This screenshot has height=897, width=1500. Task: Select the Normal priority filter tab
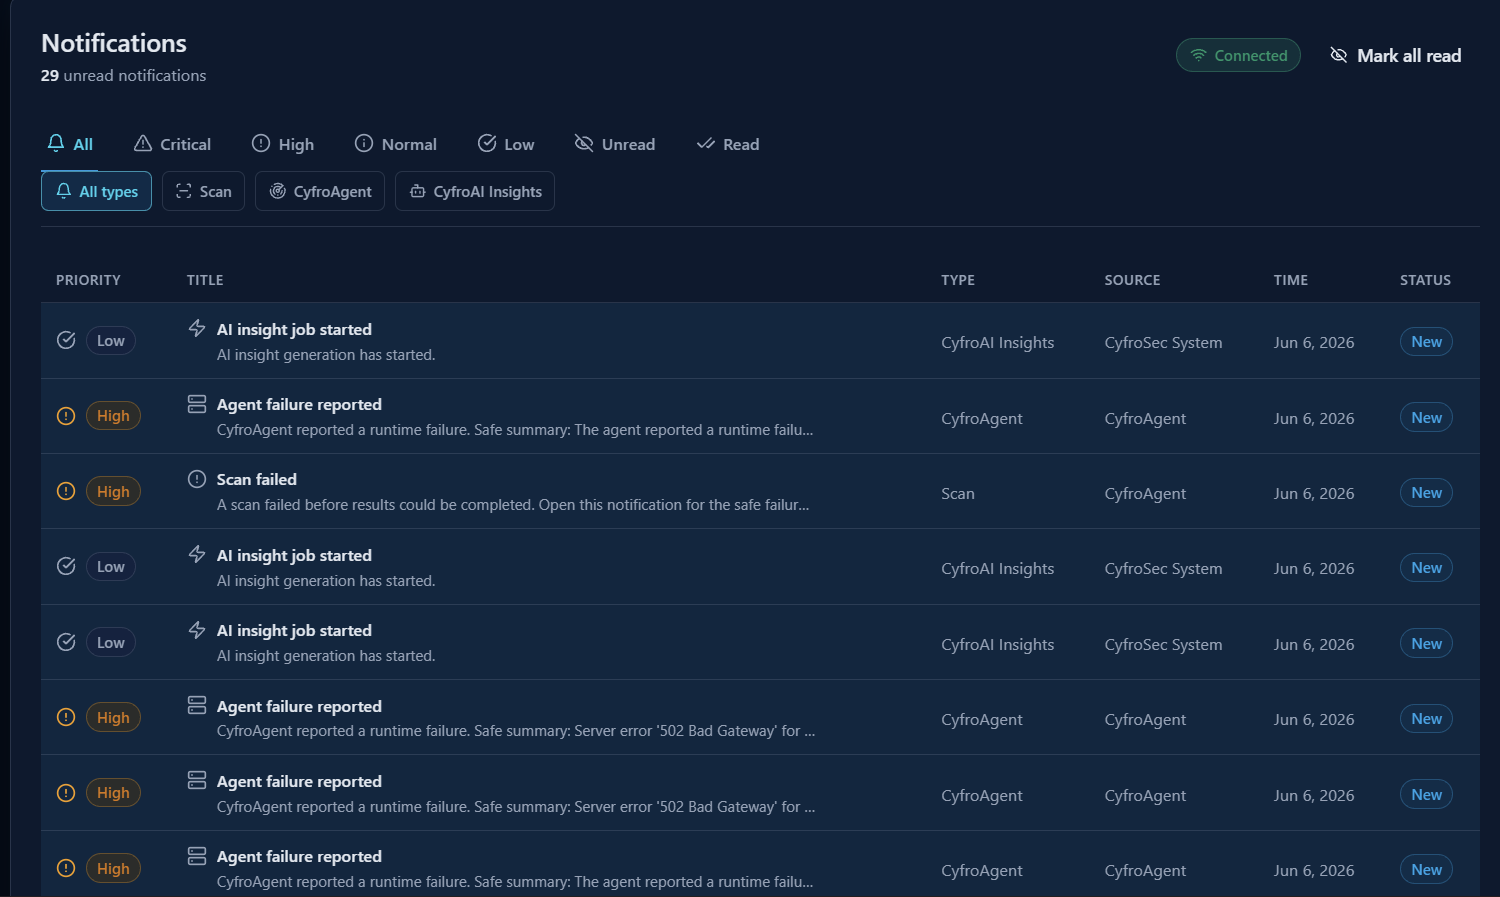(396, 144)
